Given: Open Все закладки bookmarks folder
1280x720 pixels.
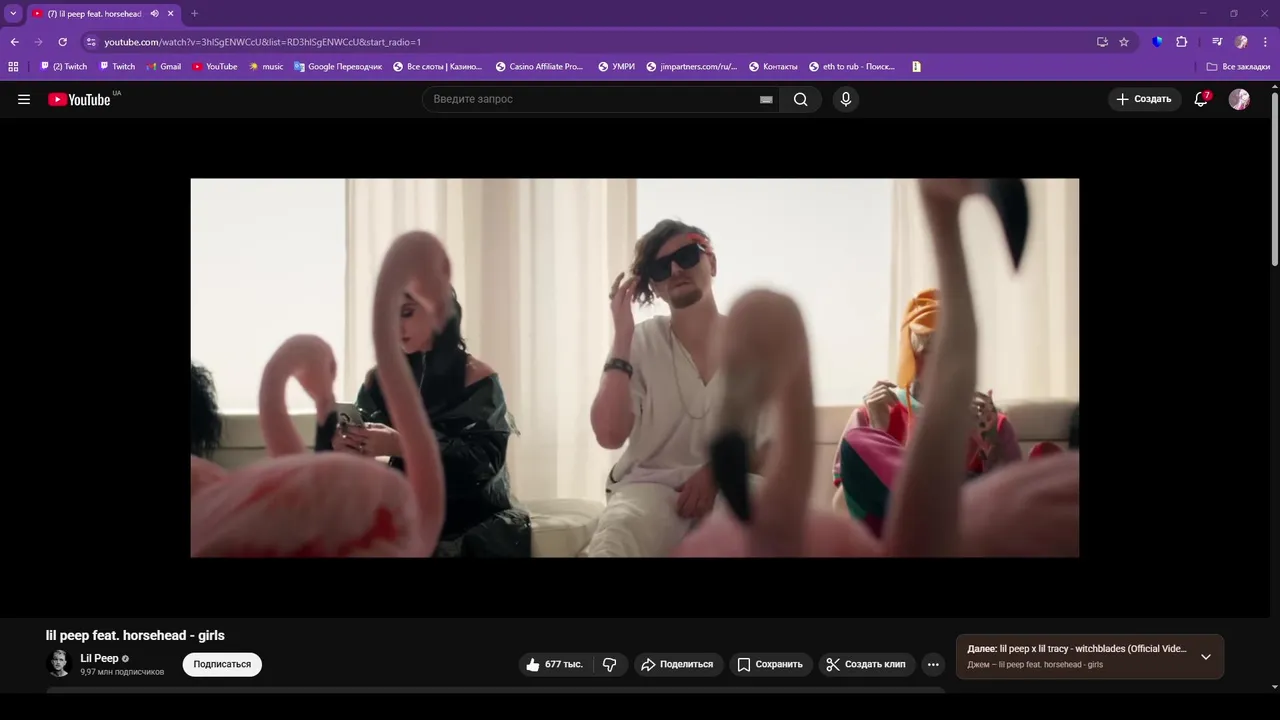Looking at the screenshot, I should [1238, 67].
